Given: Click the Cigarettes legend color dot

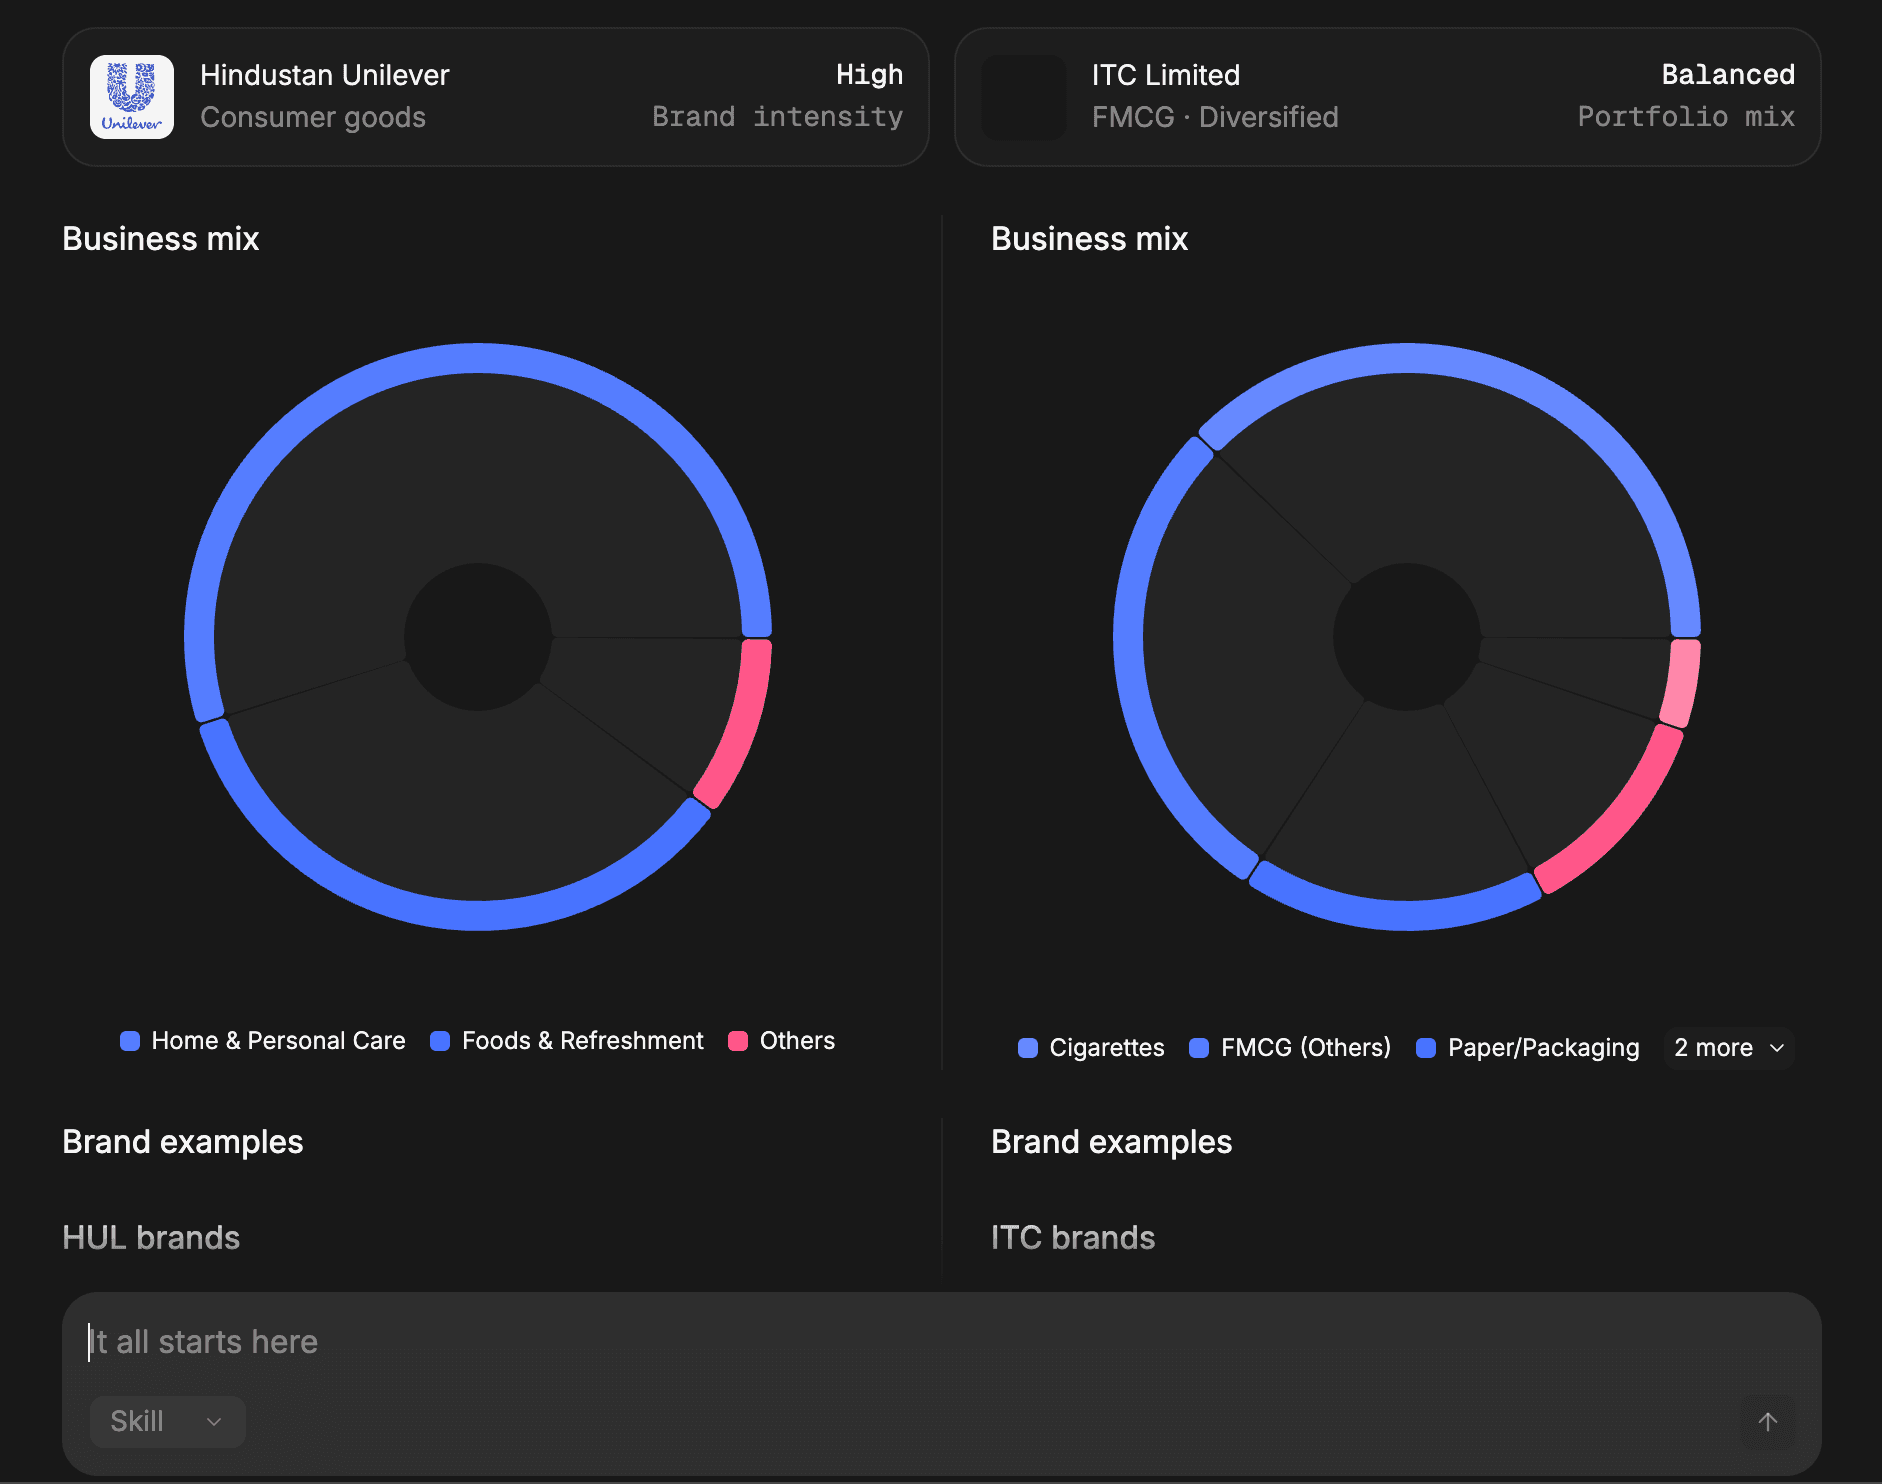Looking at the screenshot, I should (x=1027, y=1048).
